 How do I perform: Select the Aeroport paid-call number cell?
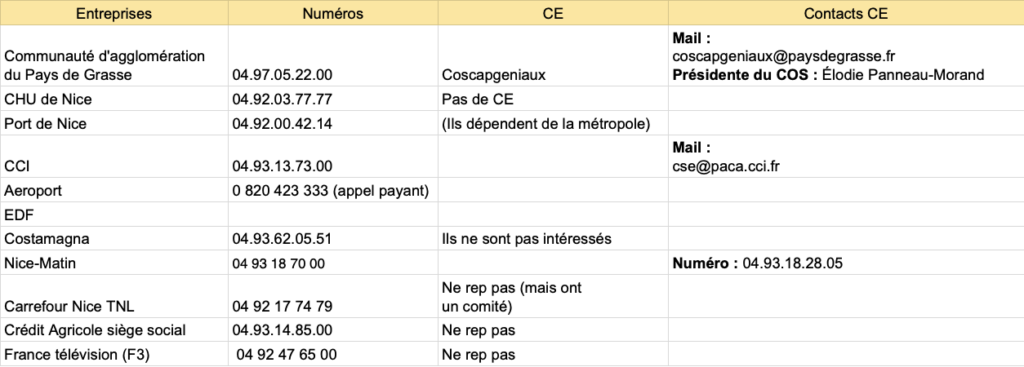[333, 191]
